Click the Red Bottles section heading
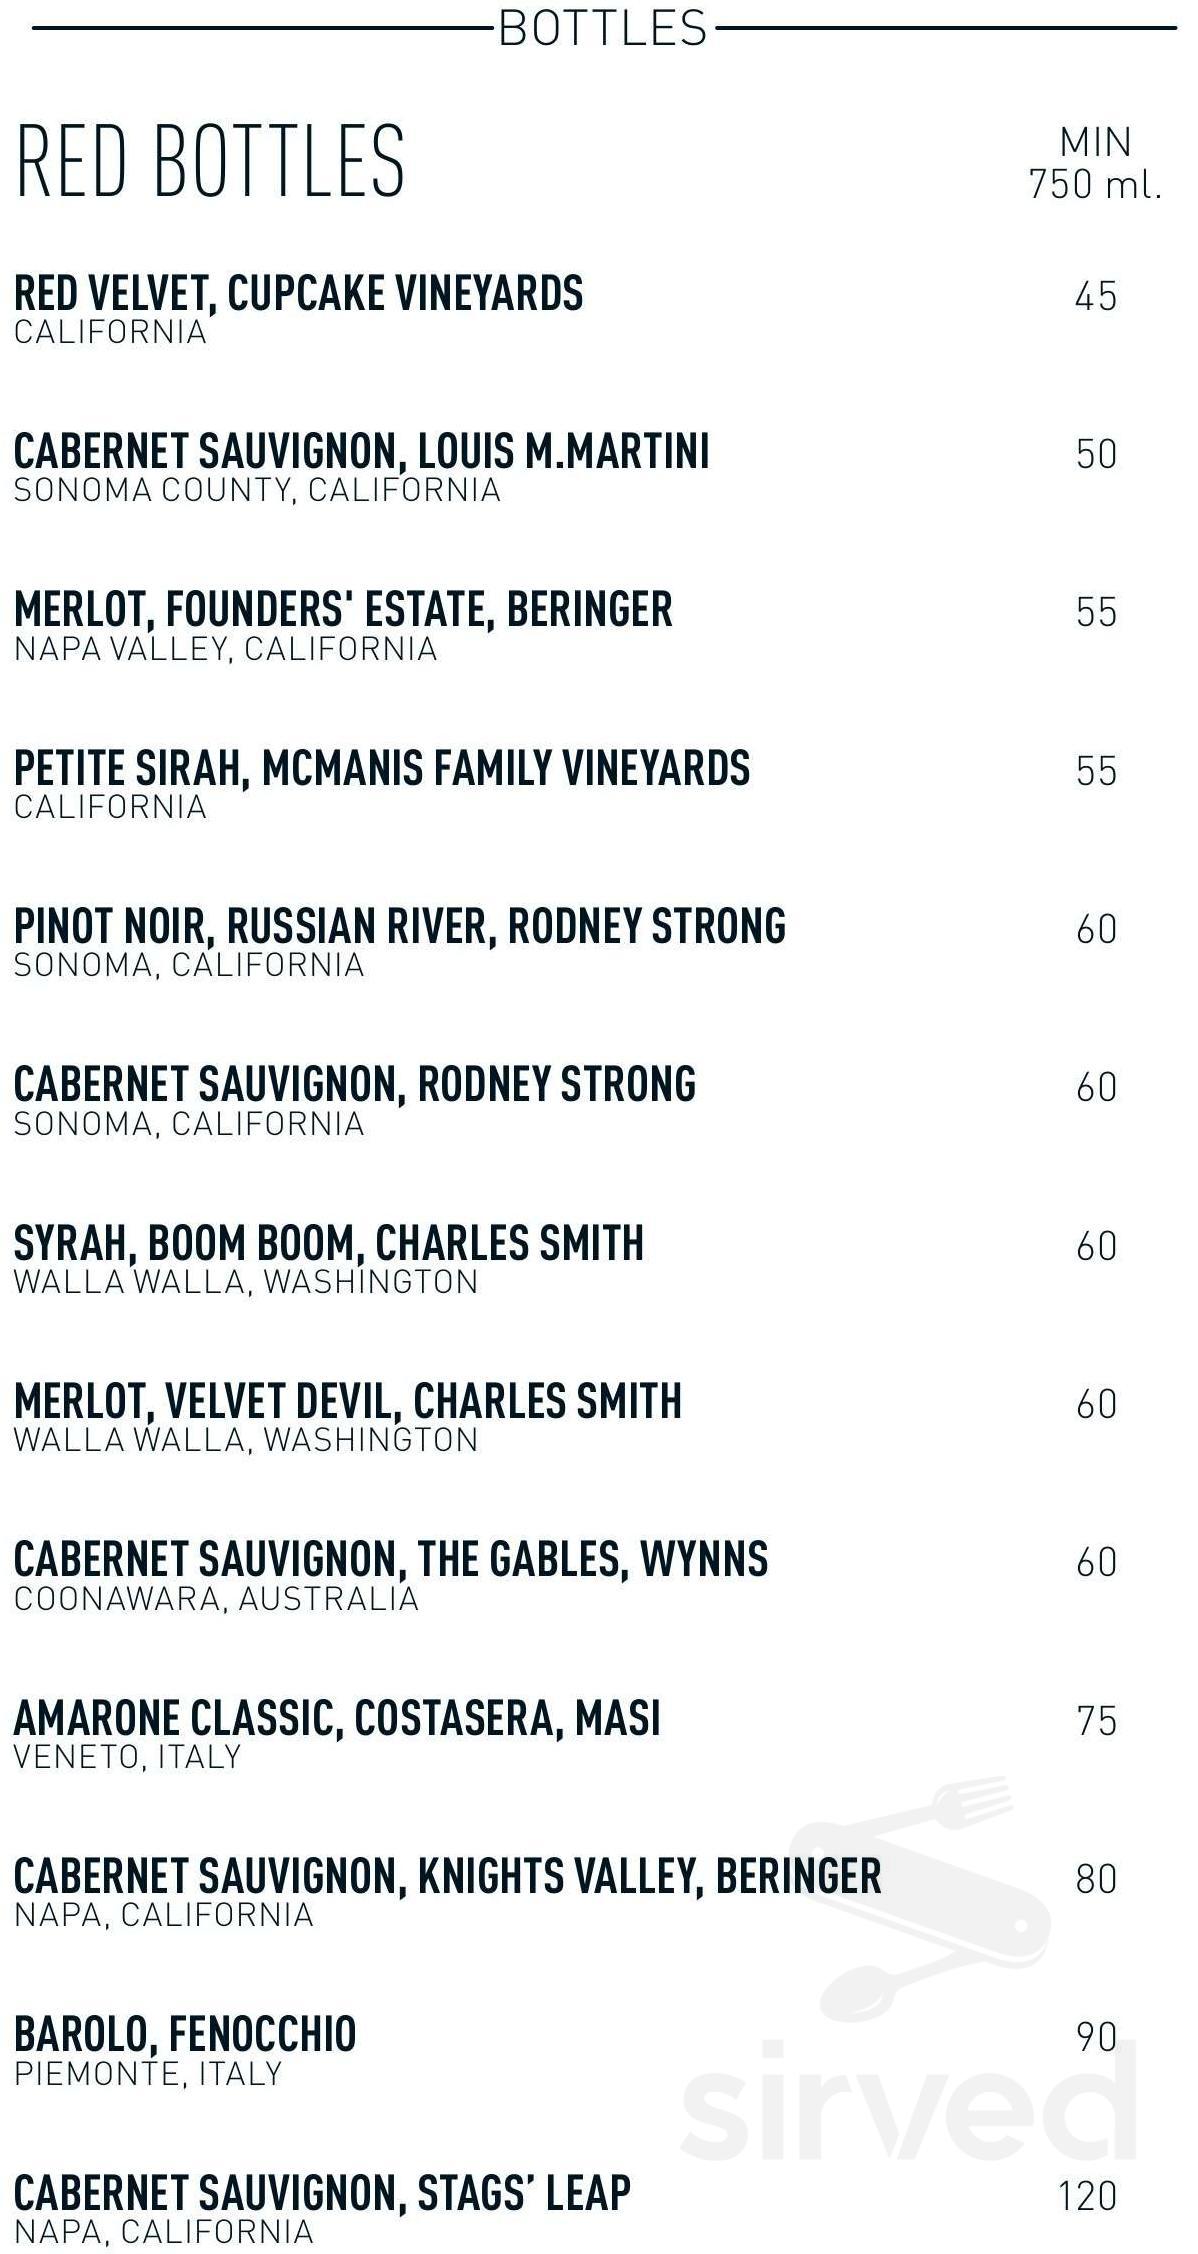This screenshot has height=2254, width=1198. [x=210, y=160]
